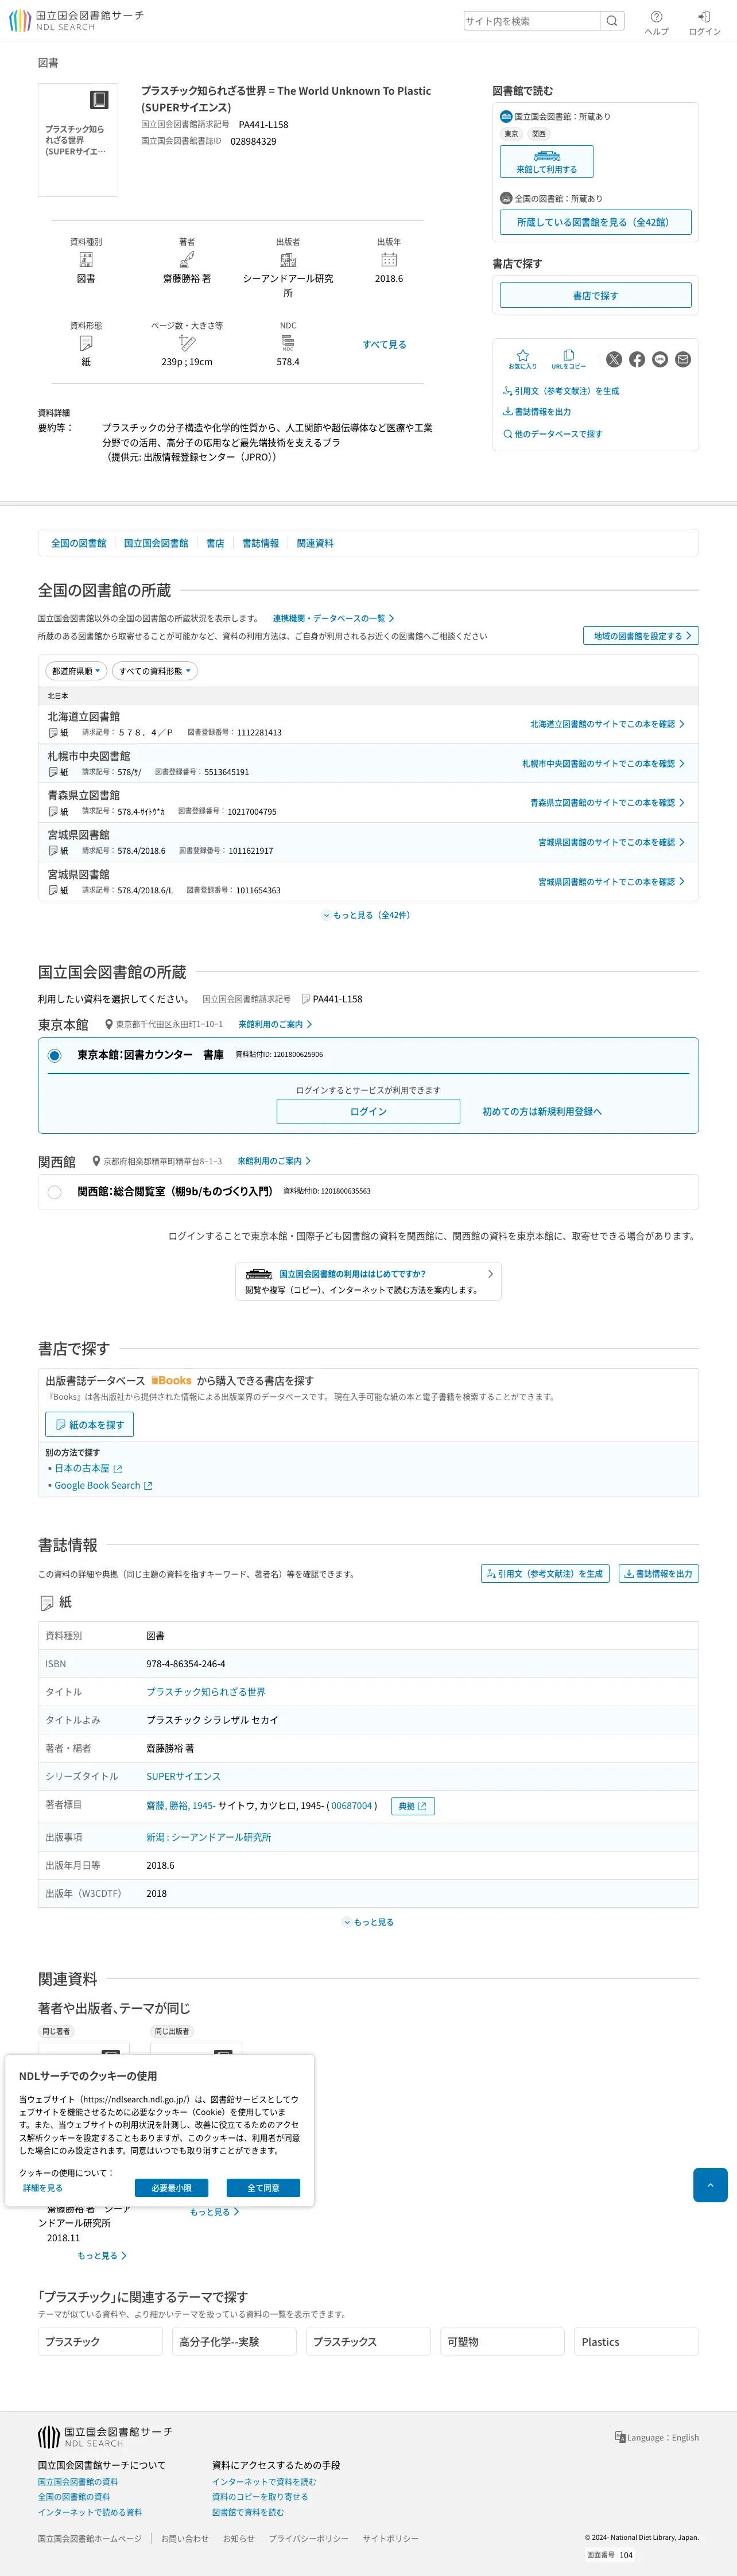Open 北海道立図書館のサイトでこの本を確認 link
This screenshot has width=737, height=2576.
point(607,724)
